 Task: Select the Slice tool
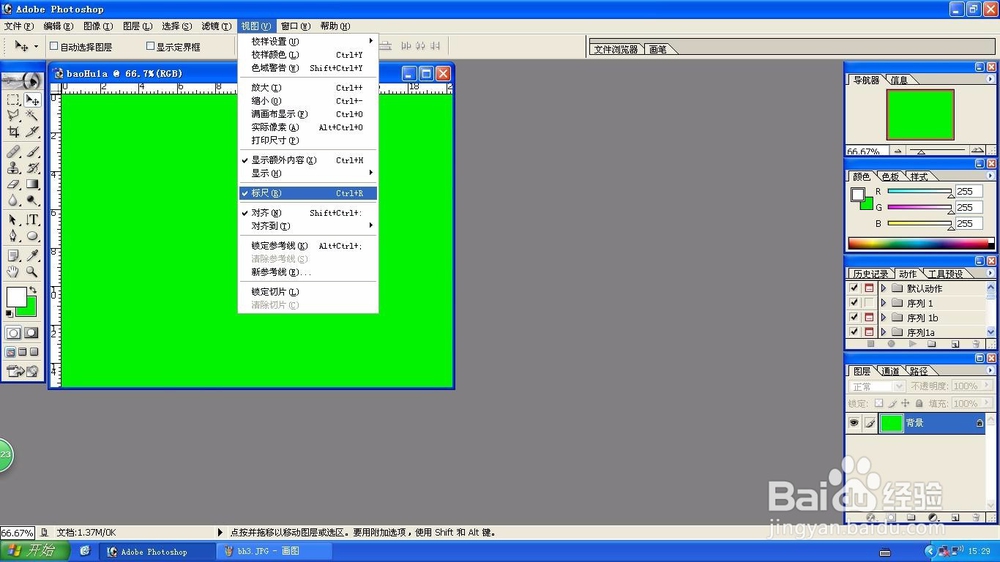(32, 131)
